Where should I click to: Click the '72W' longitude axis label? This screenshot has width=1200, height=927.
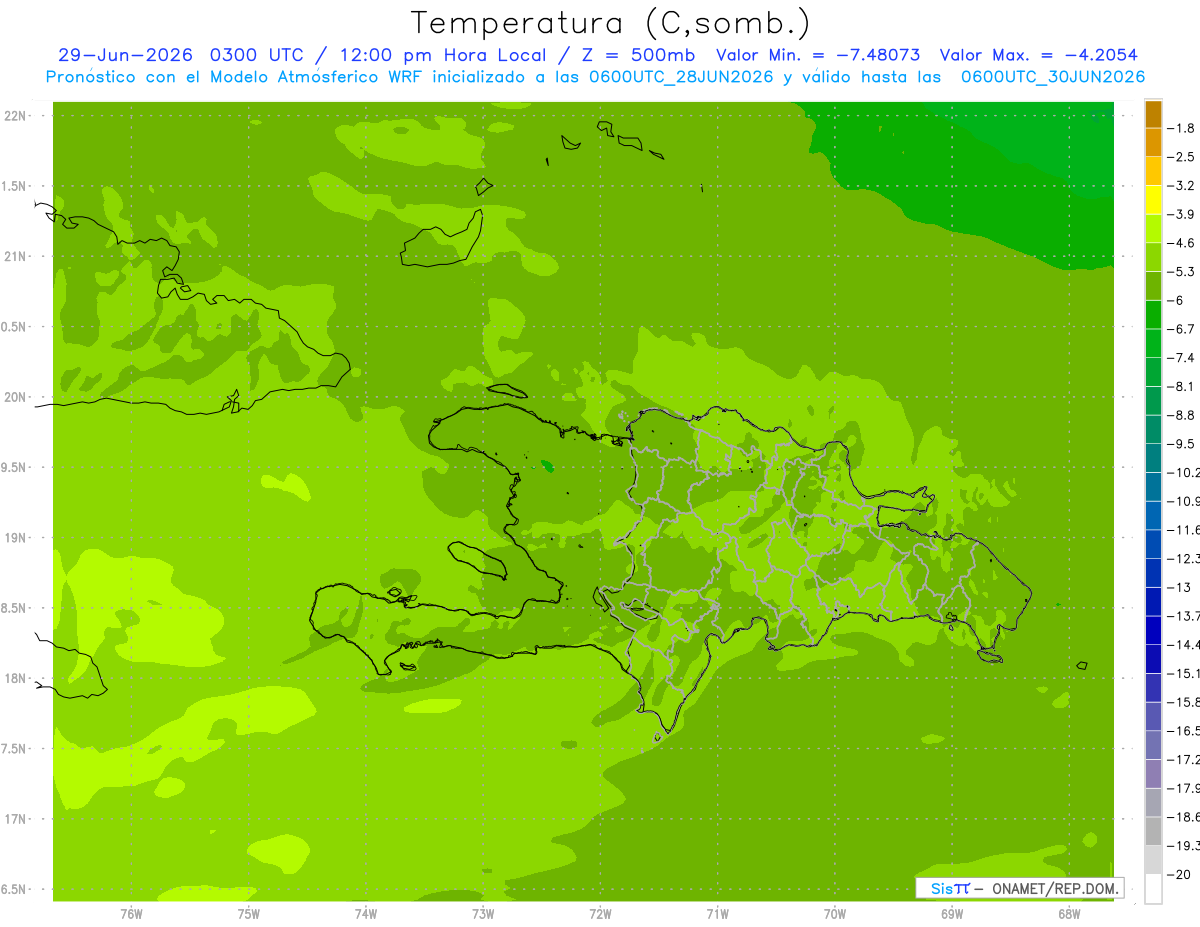click(600, 913)
